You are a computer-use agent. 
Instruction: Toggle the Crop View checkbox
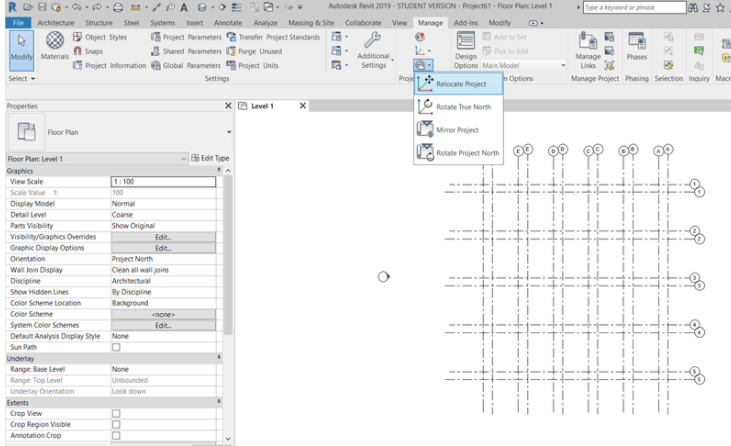point(116,413)
